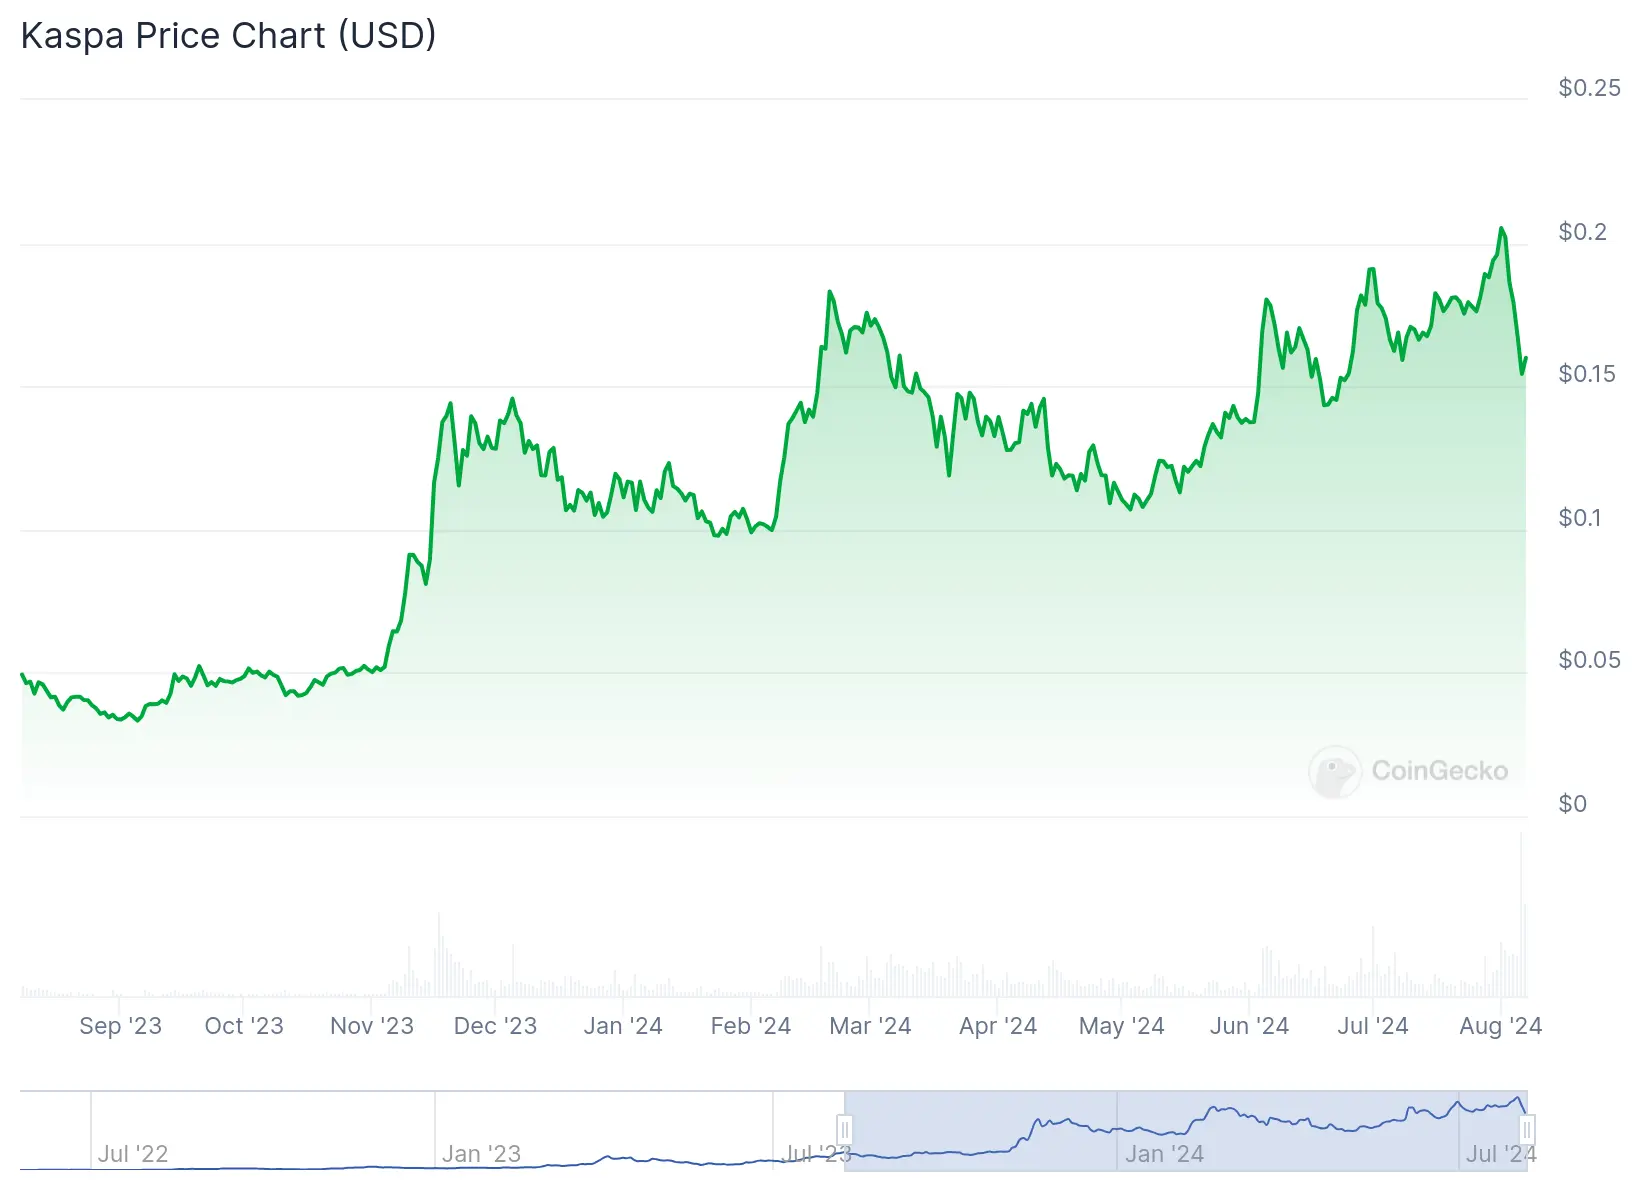
Task: Click the $0 y-axis label
Action: tap(1572, 804)
